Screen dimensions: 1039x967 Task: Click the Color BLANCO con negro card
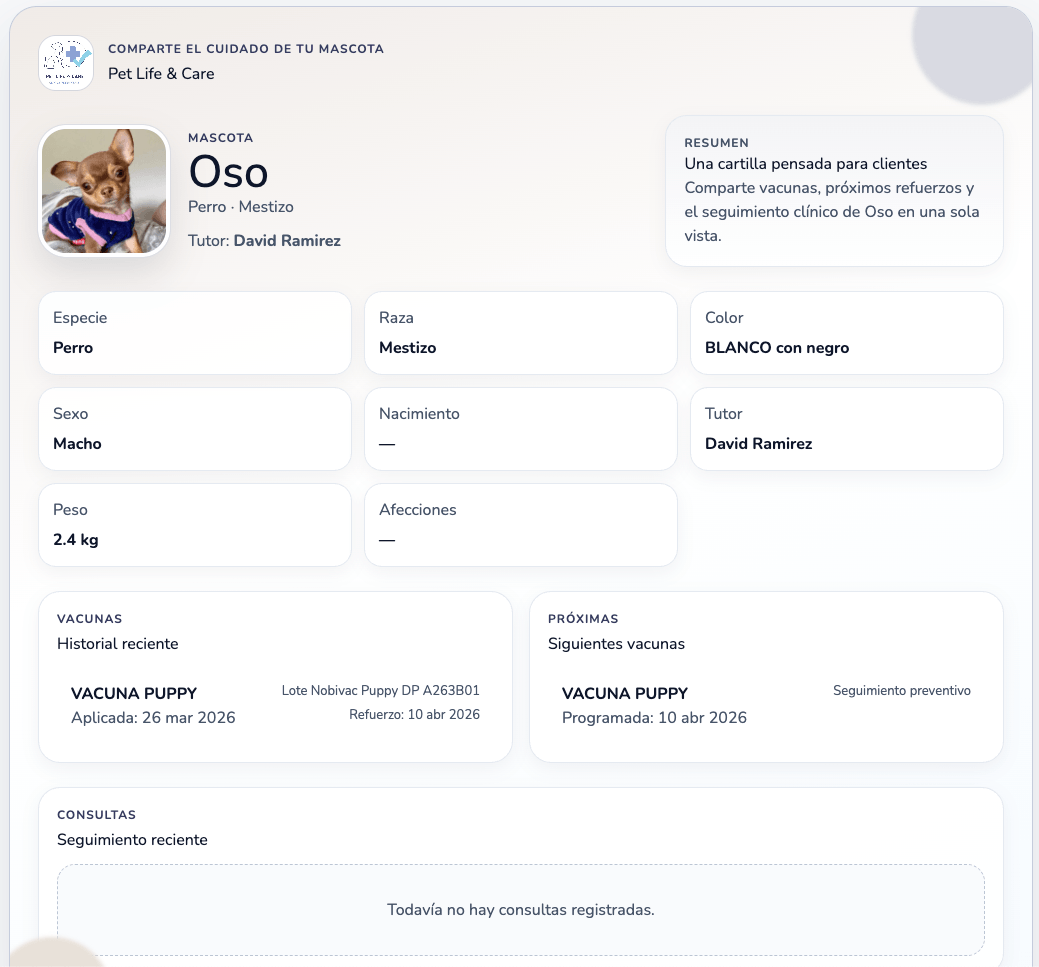coord(846,333)
